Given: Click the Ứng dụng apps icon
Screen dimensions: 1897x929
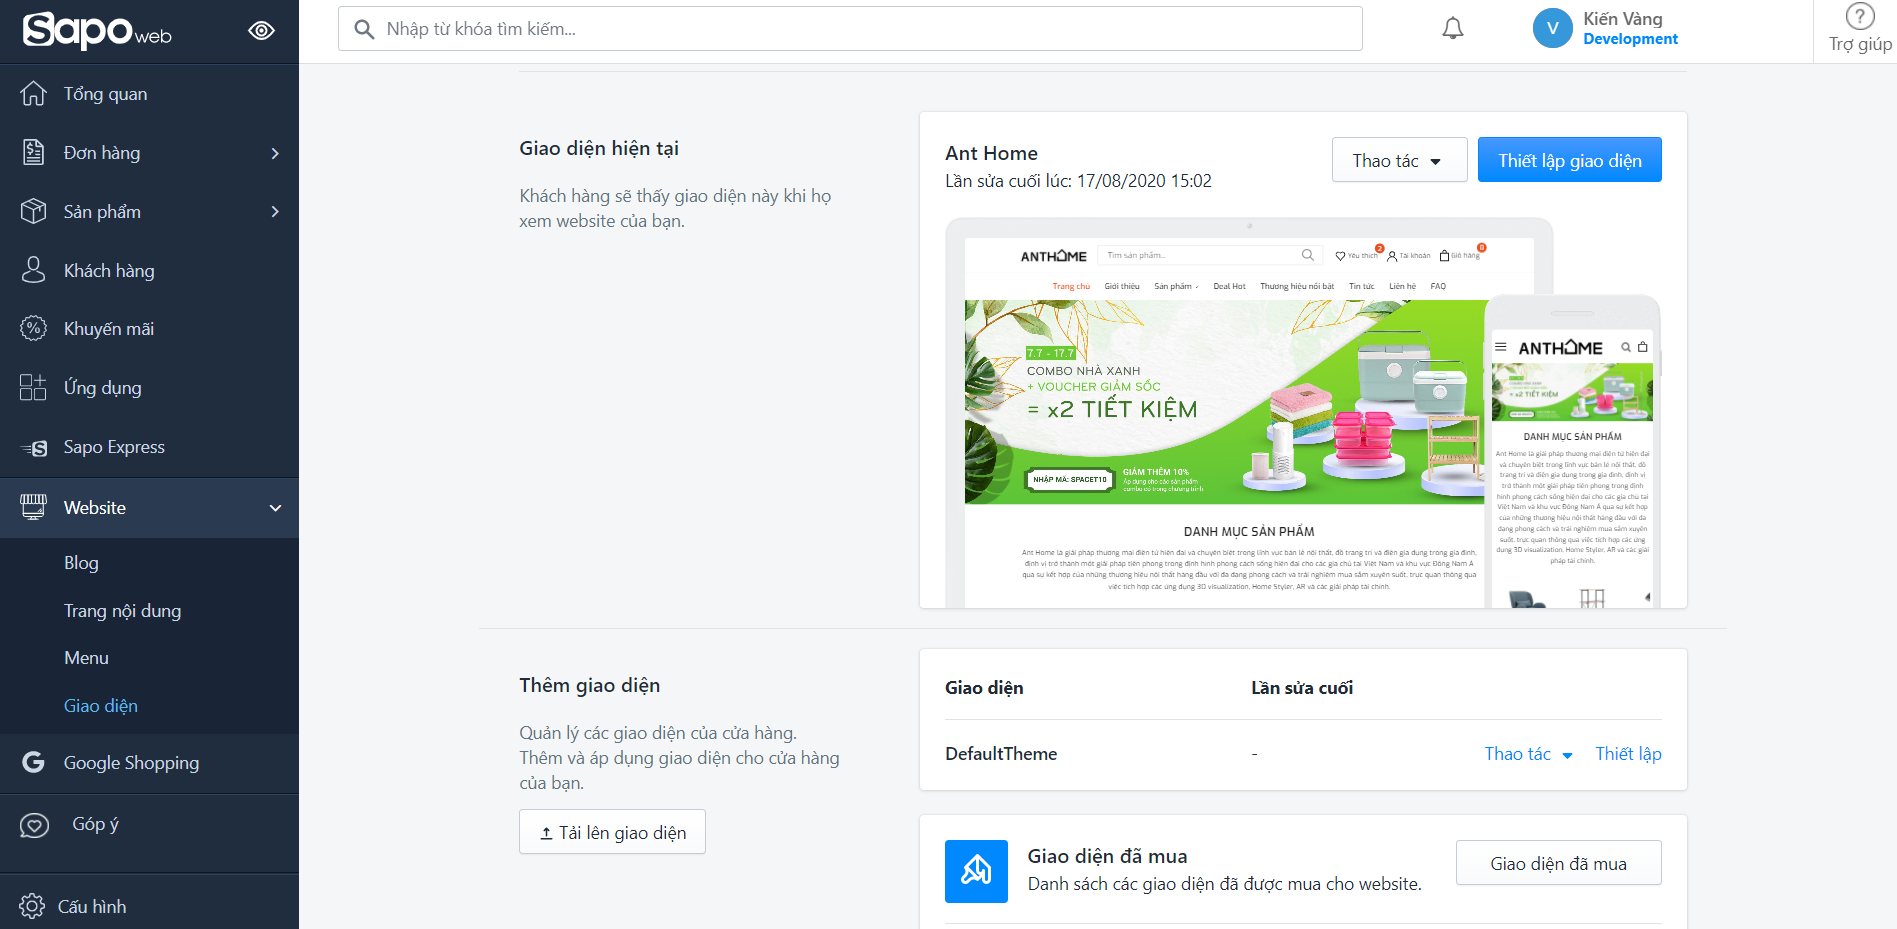Looking at the screenshot, I should pyautogui.click(x=33, y=388).
